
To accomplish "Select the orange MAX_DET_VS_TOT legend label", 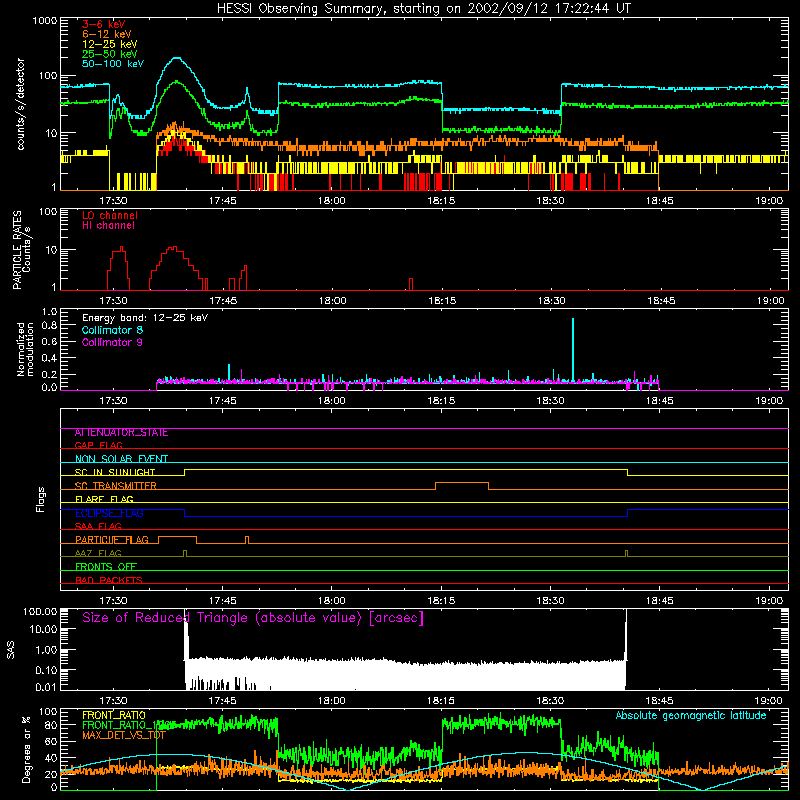I will pos(124,735).
